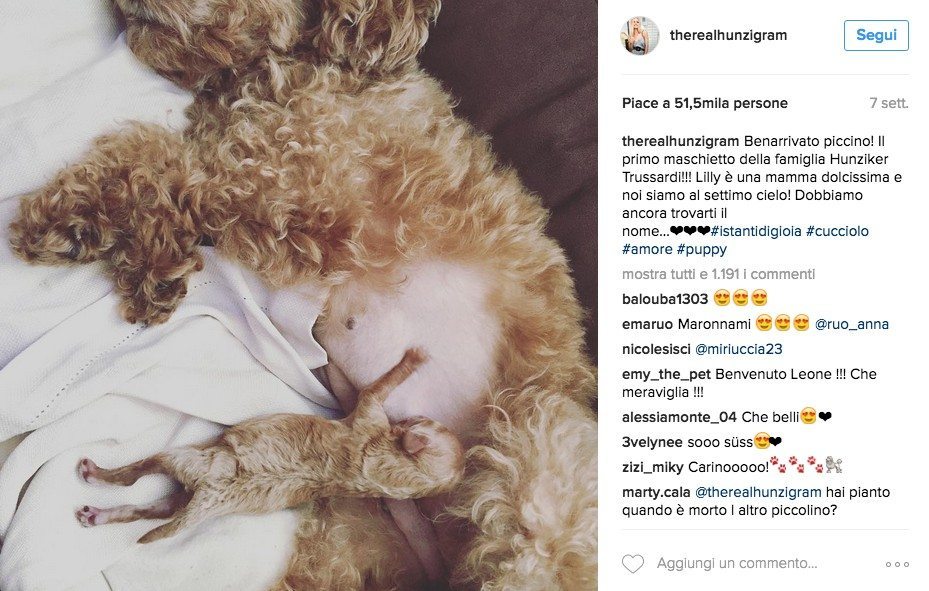Open emy_the_pet commenter profile
929x591 pixels.
pyautogui.click(x=667, y=374)
